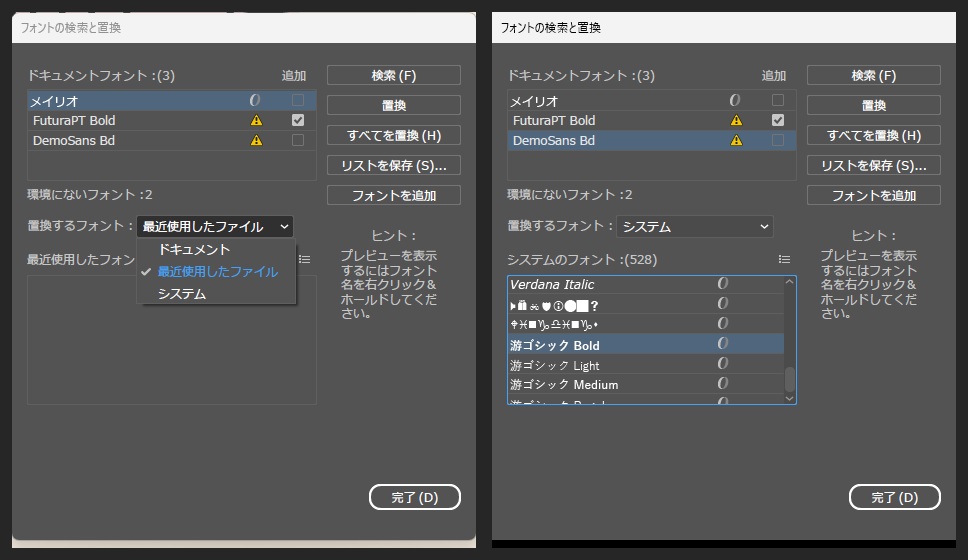The height and width of the screenshot is (560, 968).
Task: Click system font list scrollbar thumb
Action: (x=790, y=380)
